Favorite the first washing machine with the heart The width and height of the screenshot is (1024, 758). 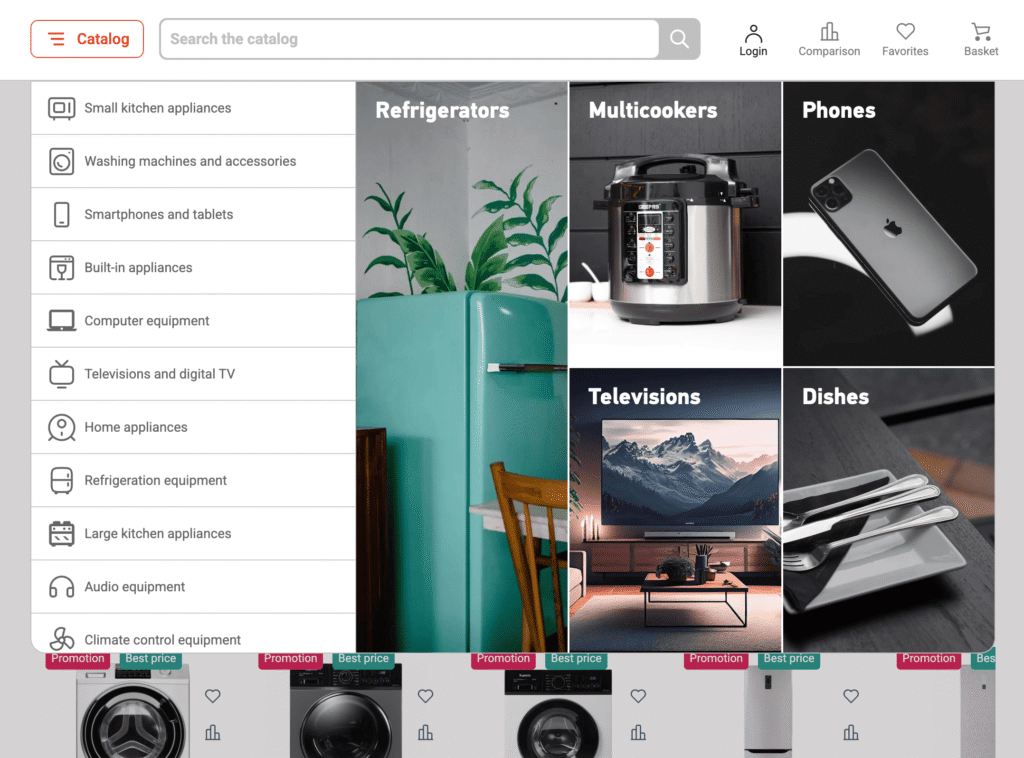coord(212,696)
